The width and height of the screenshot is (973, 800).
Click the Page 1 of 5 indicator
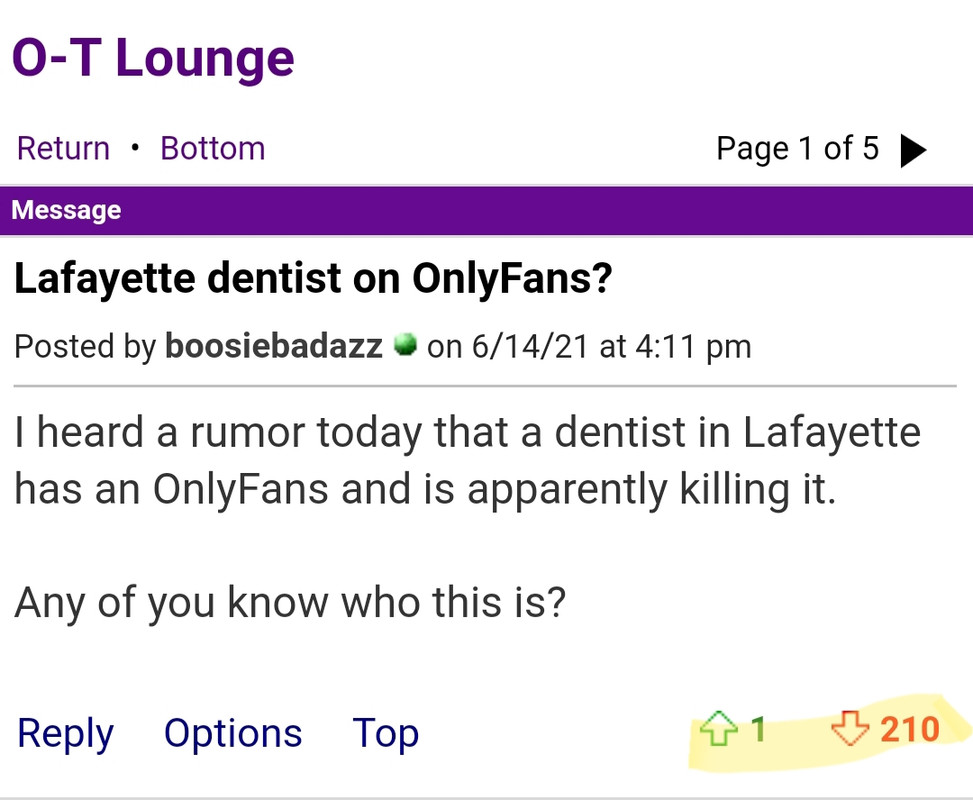pyautogui.click(x=797, y=148)
